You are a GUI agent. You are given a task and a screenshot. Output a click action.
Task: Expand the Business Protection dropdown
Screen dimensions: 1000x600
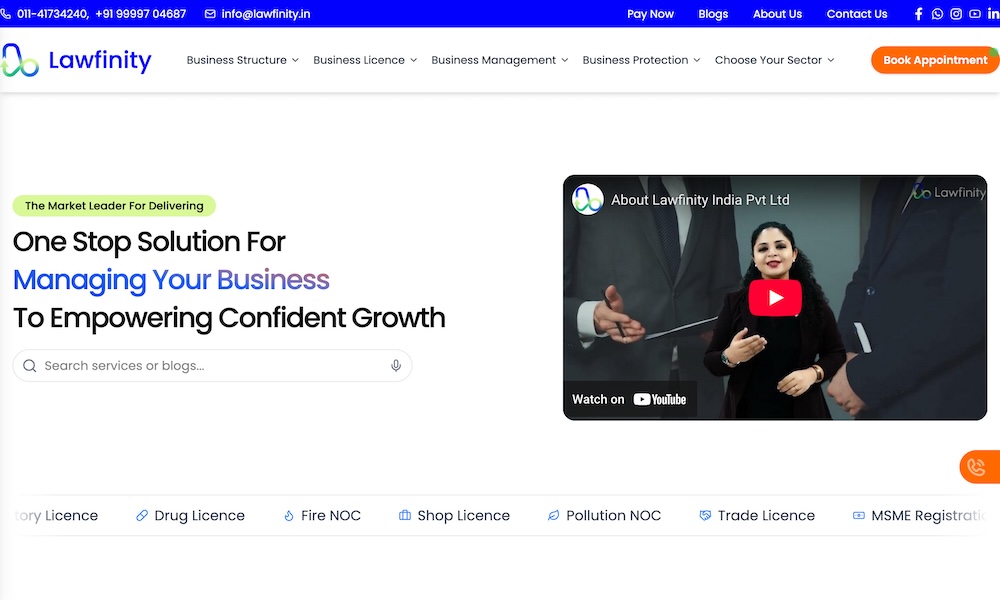pos(641,60)
